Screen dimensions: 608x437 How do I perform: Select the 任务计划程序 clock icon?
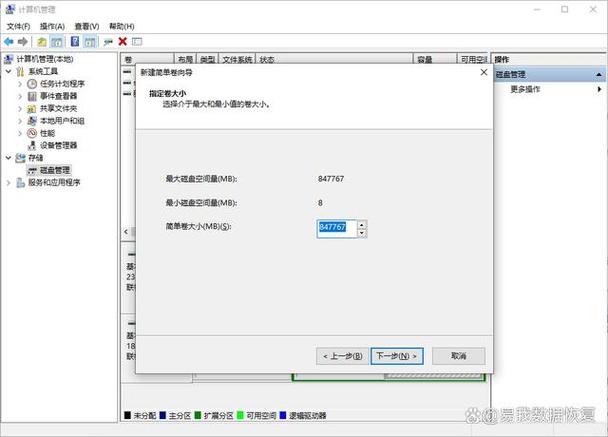(x=32, y=84)
